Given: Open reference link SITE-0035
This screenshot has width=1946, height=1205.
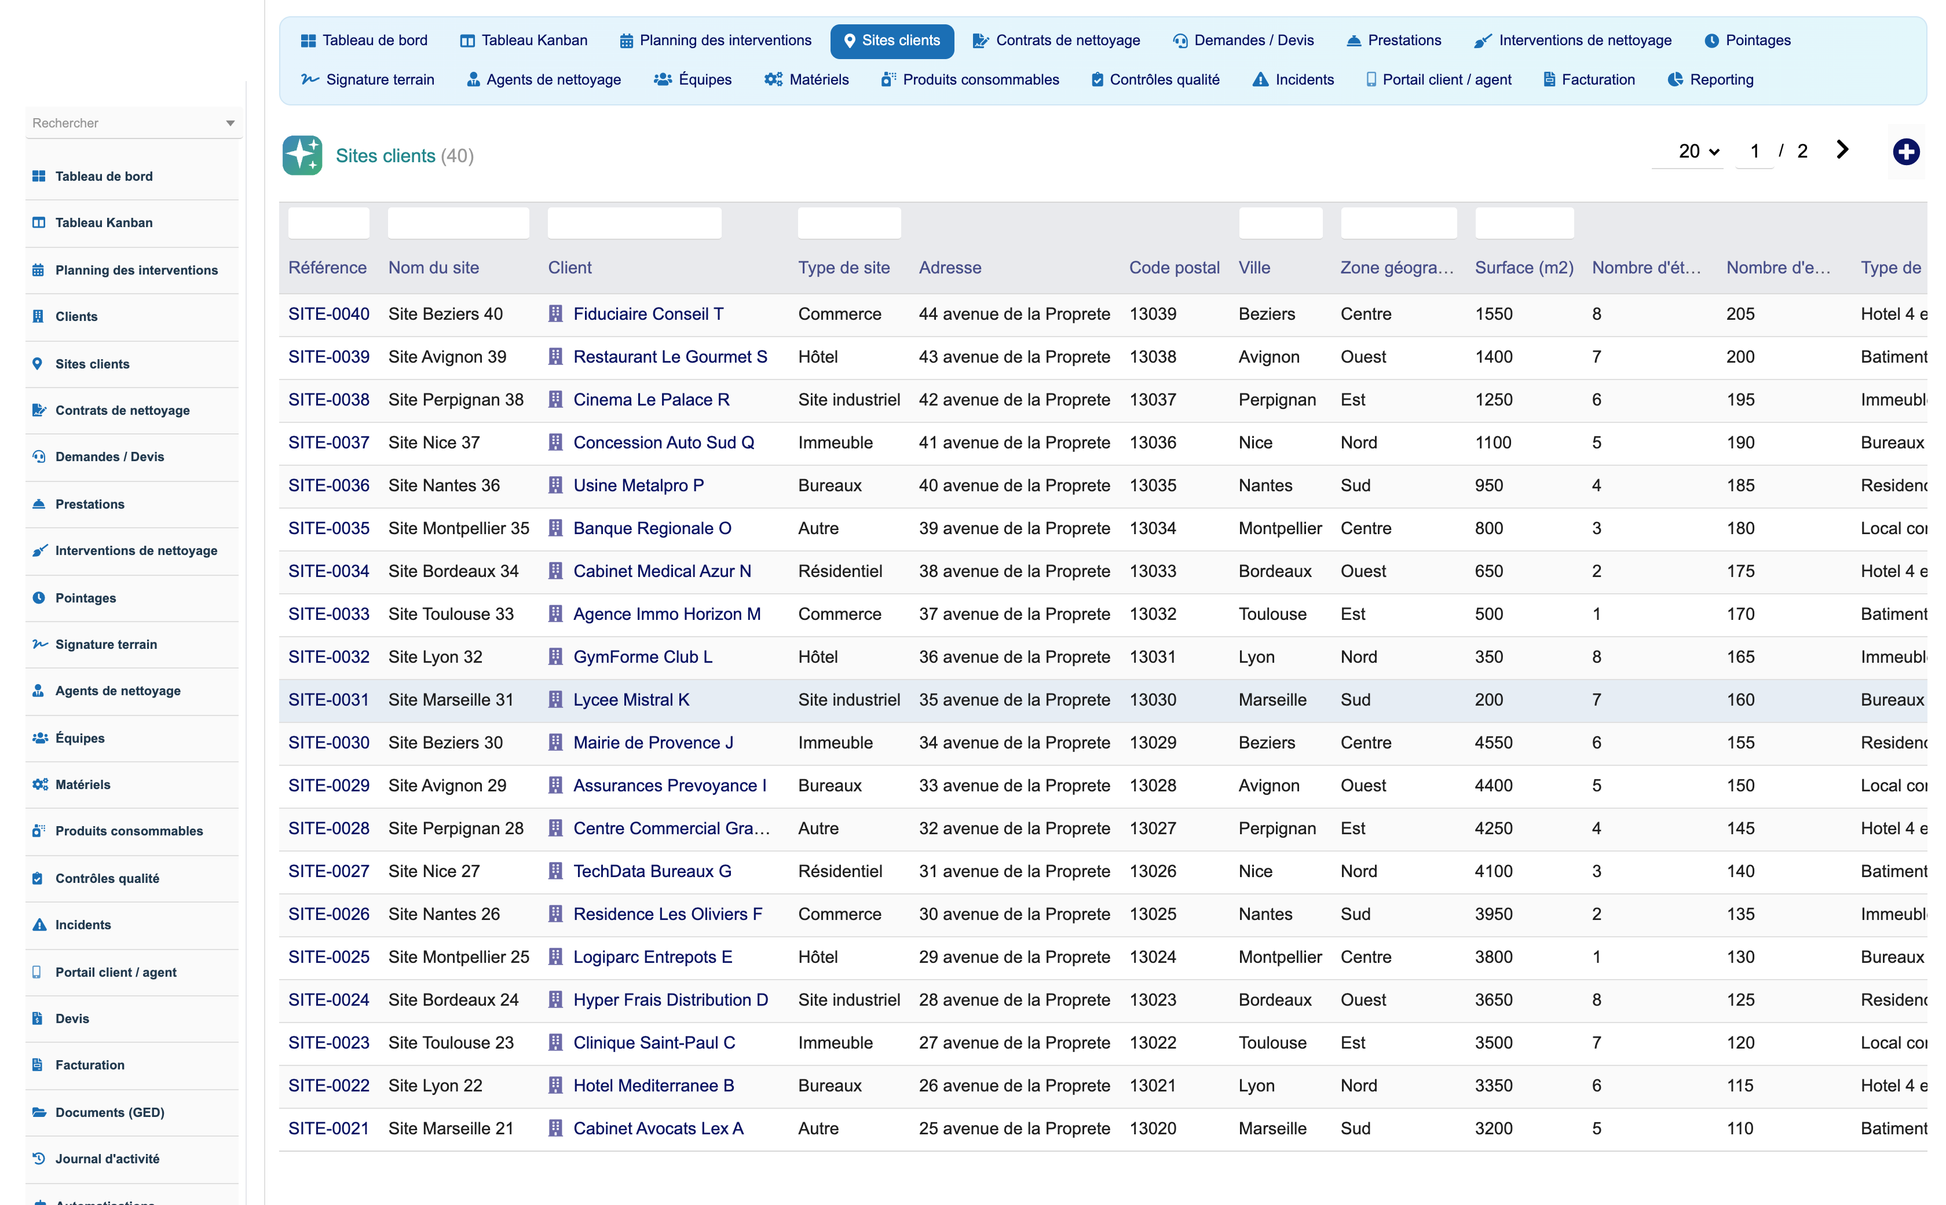Looking at the screenshot, I should click(x=329, y=528).
